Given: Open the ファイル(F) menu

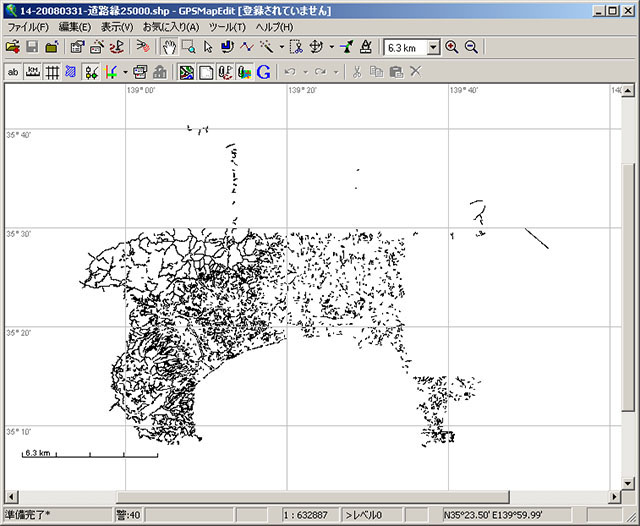Looking at the screenshot, I should pos(29,26).
